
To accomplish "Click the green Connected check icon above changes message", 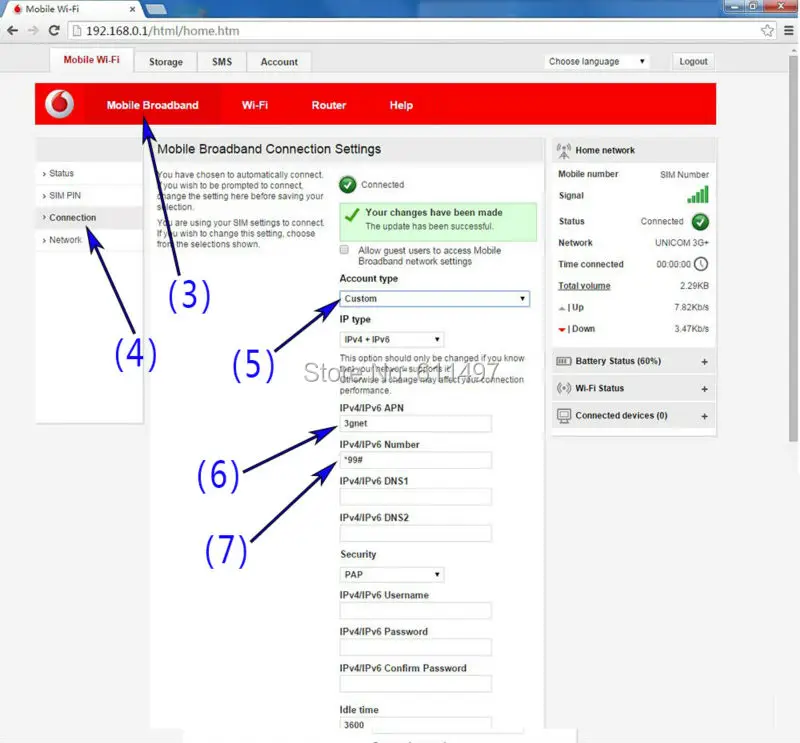I will 347,184.
